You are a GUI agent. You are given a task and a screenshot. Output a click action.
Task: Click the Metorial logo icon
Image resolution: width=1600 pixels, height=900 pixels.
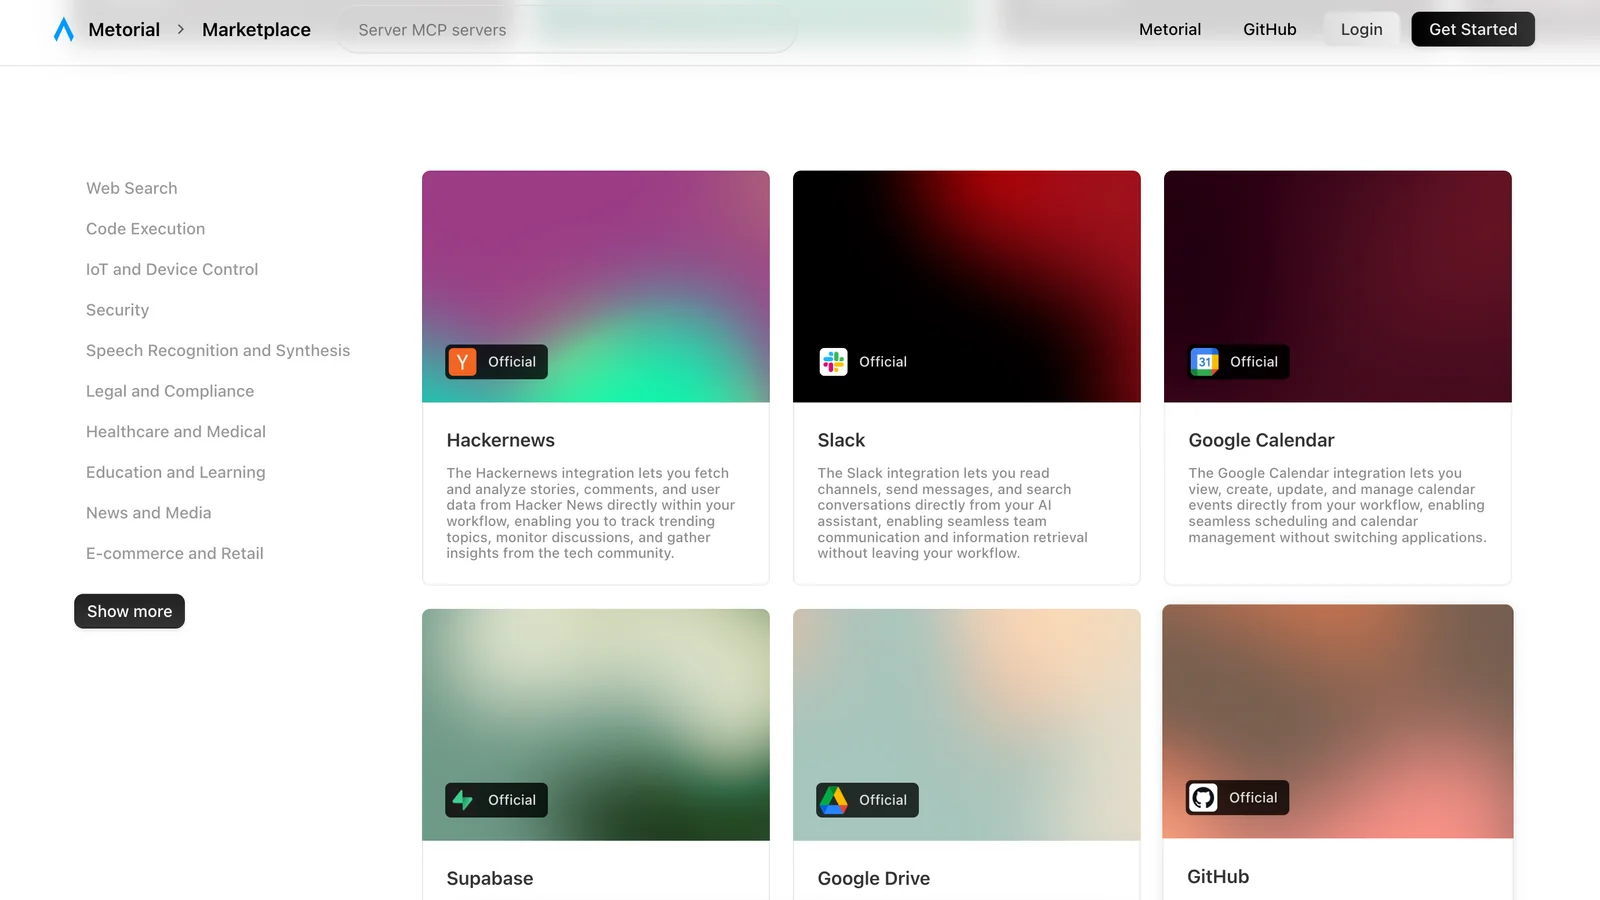coord(64,30)
